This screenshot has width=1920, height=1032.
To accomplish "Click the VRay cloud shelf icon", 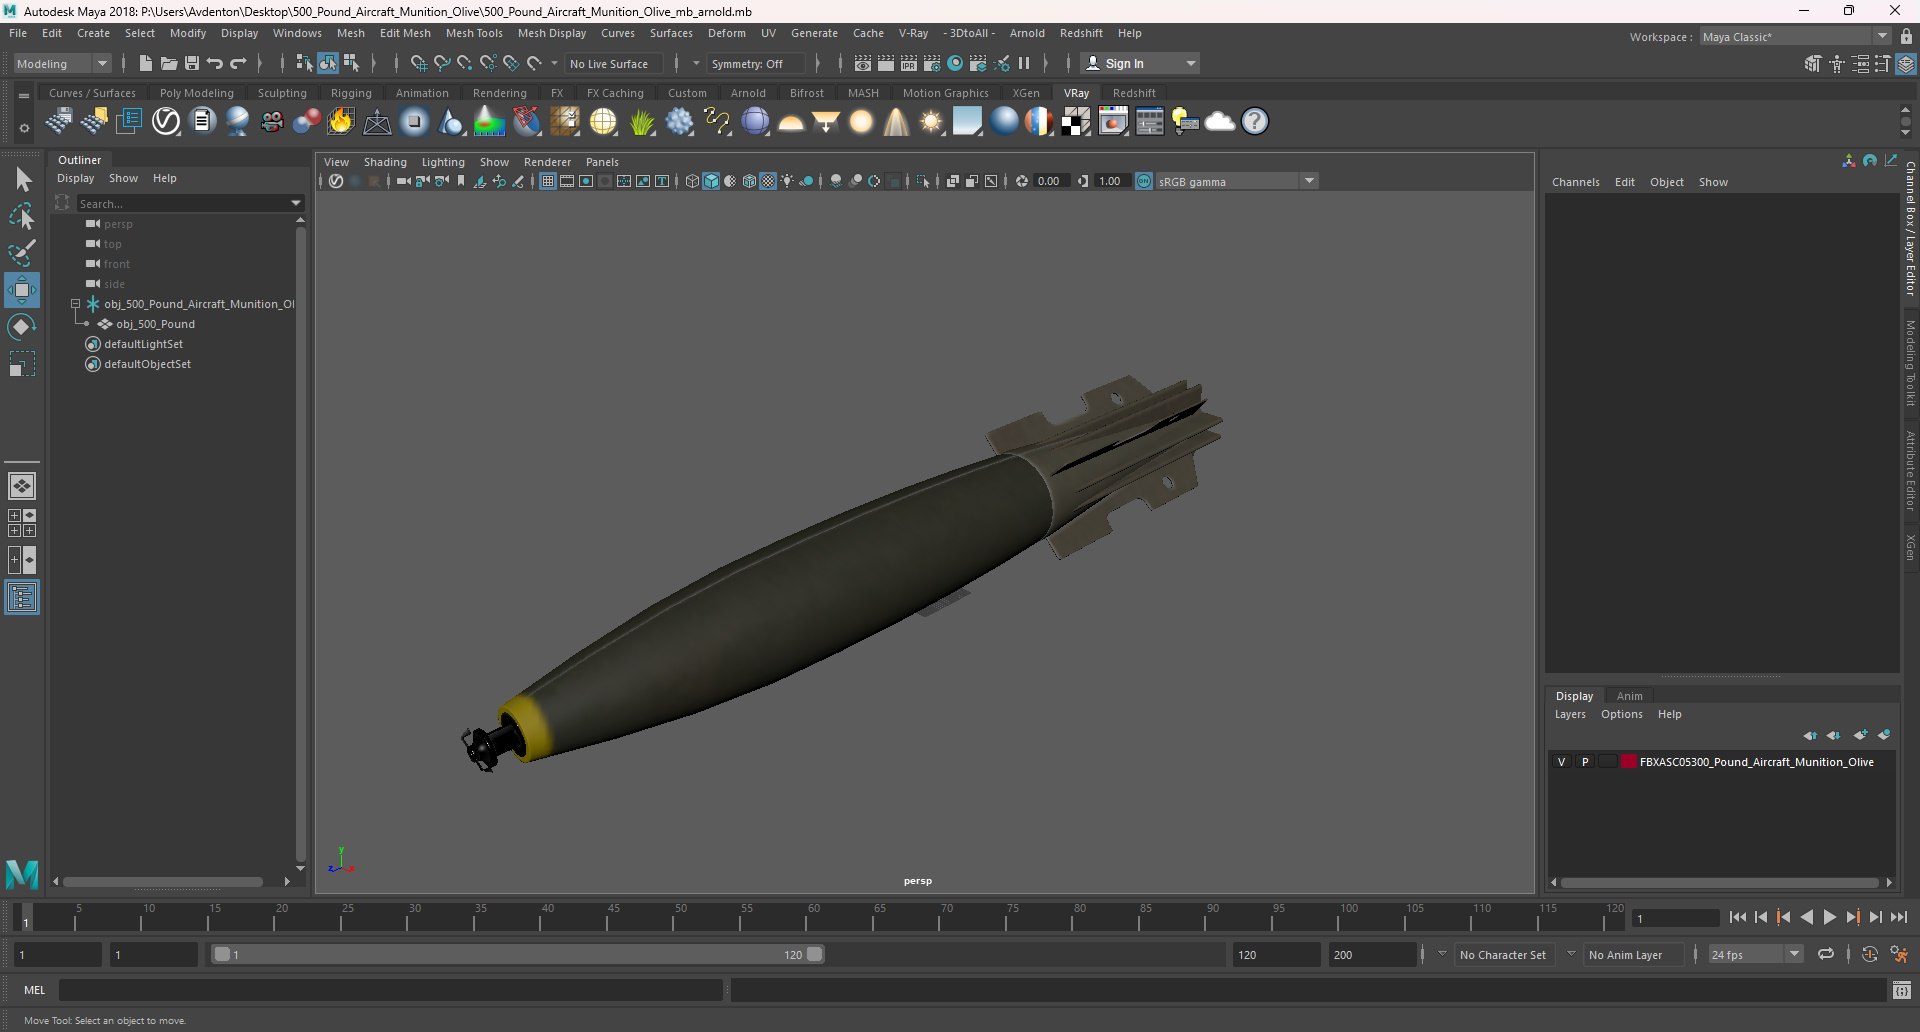I will pos(1220,122).
